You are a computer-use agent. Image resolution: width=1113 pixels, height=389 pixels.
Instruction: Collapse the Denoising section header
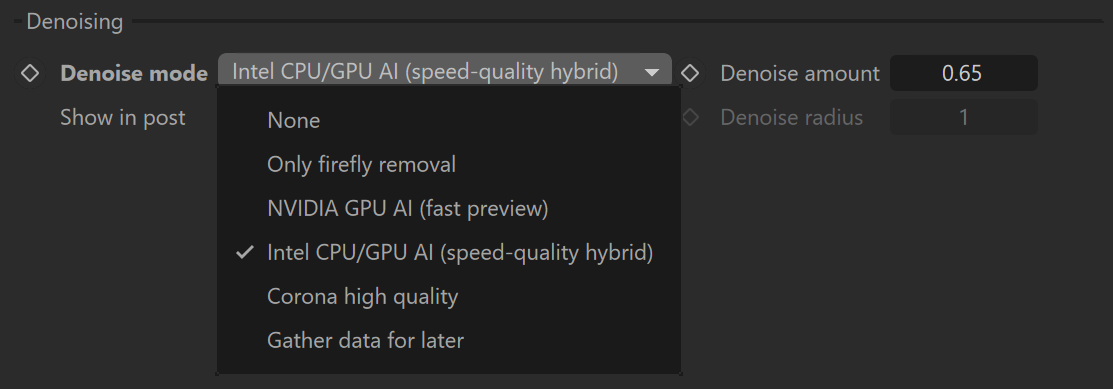[75, 22]
